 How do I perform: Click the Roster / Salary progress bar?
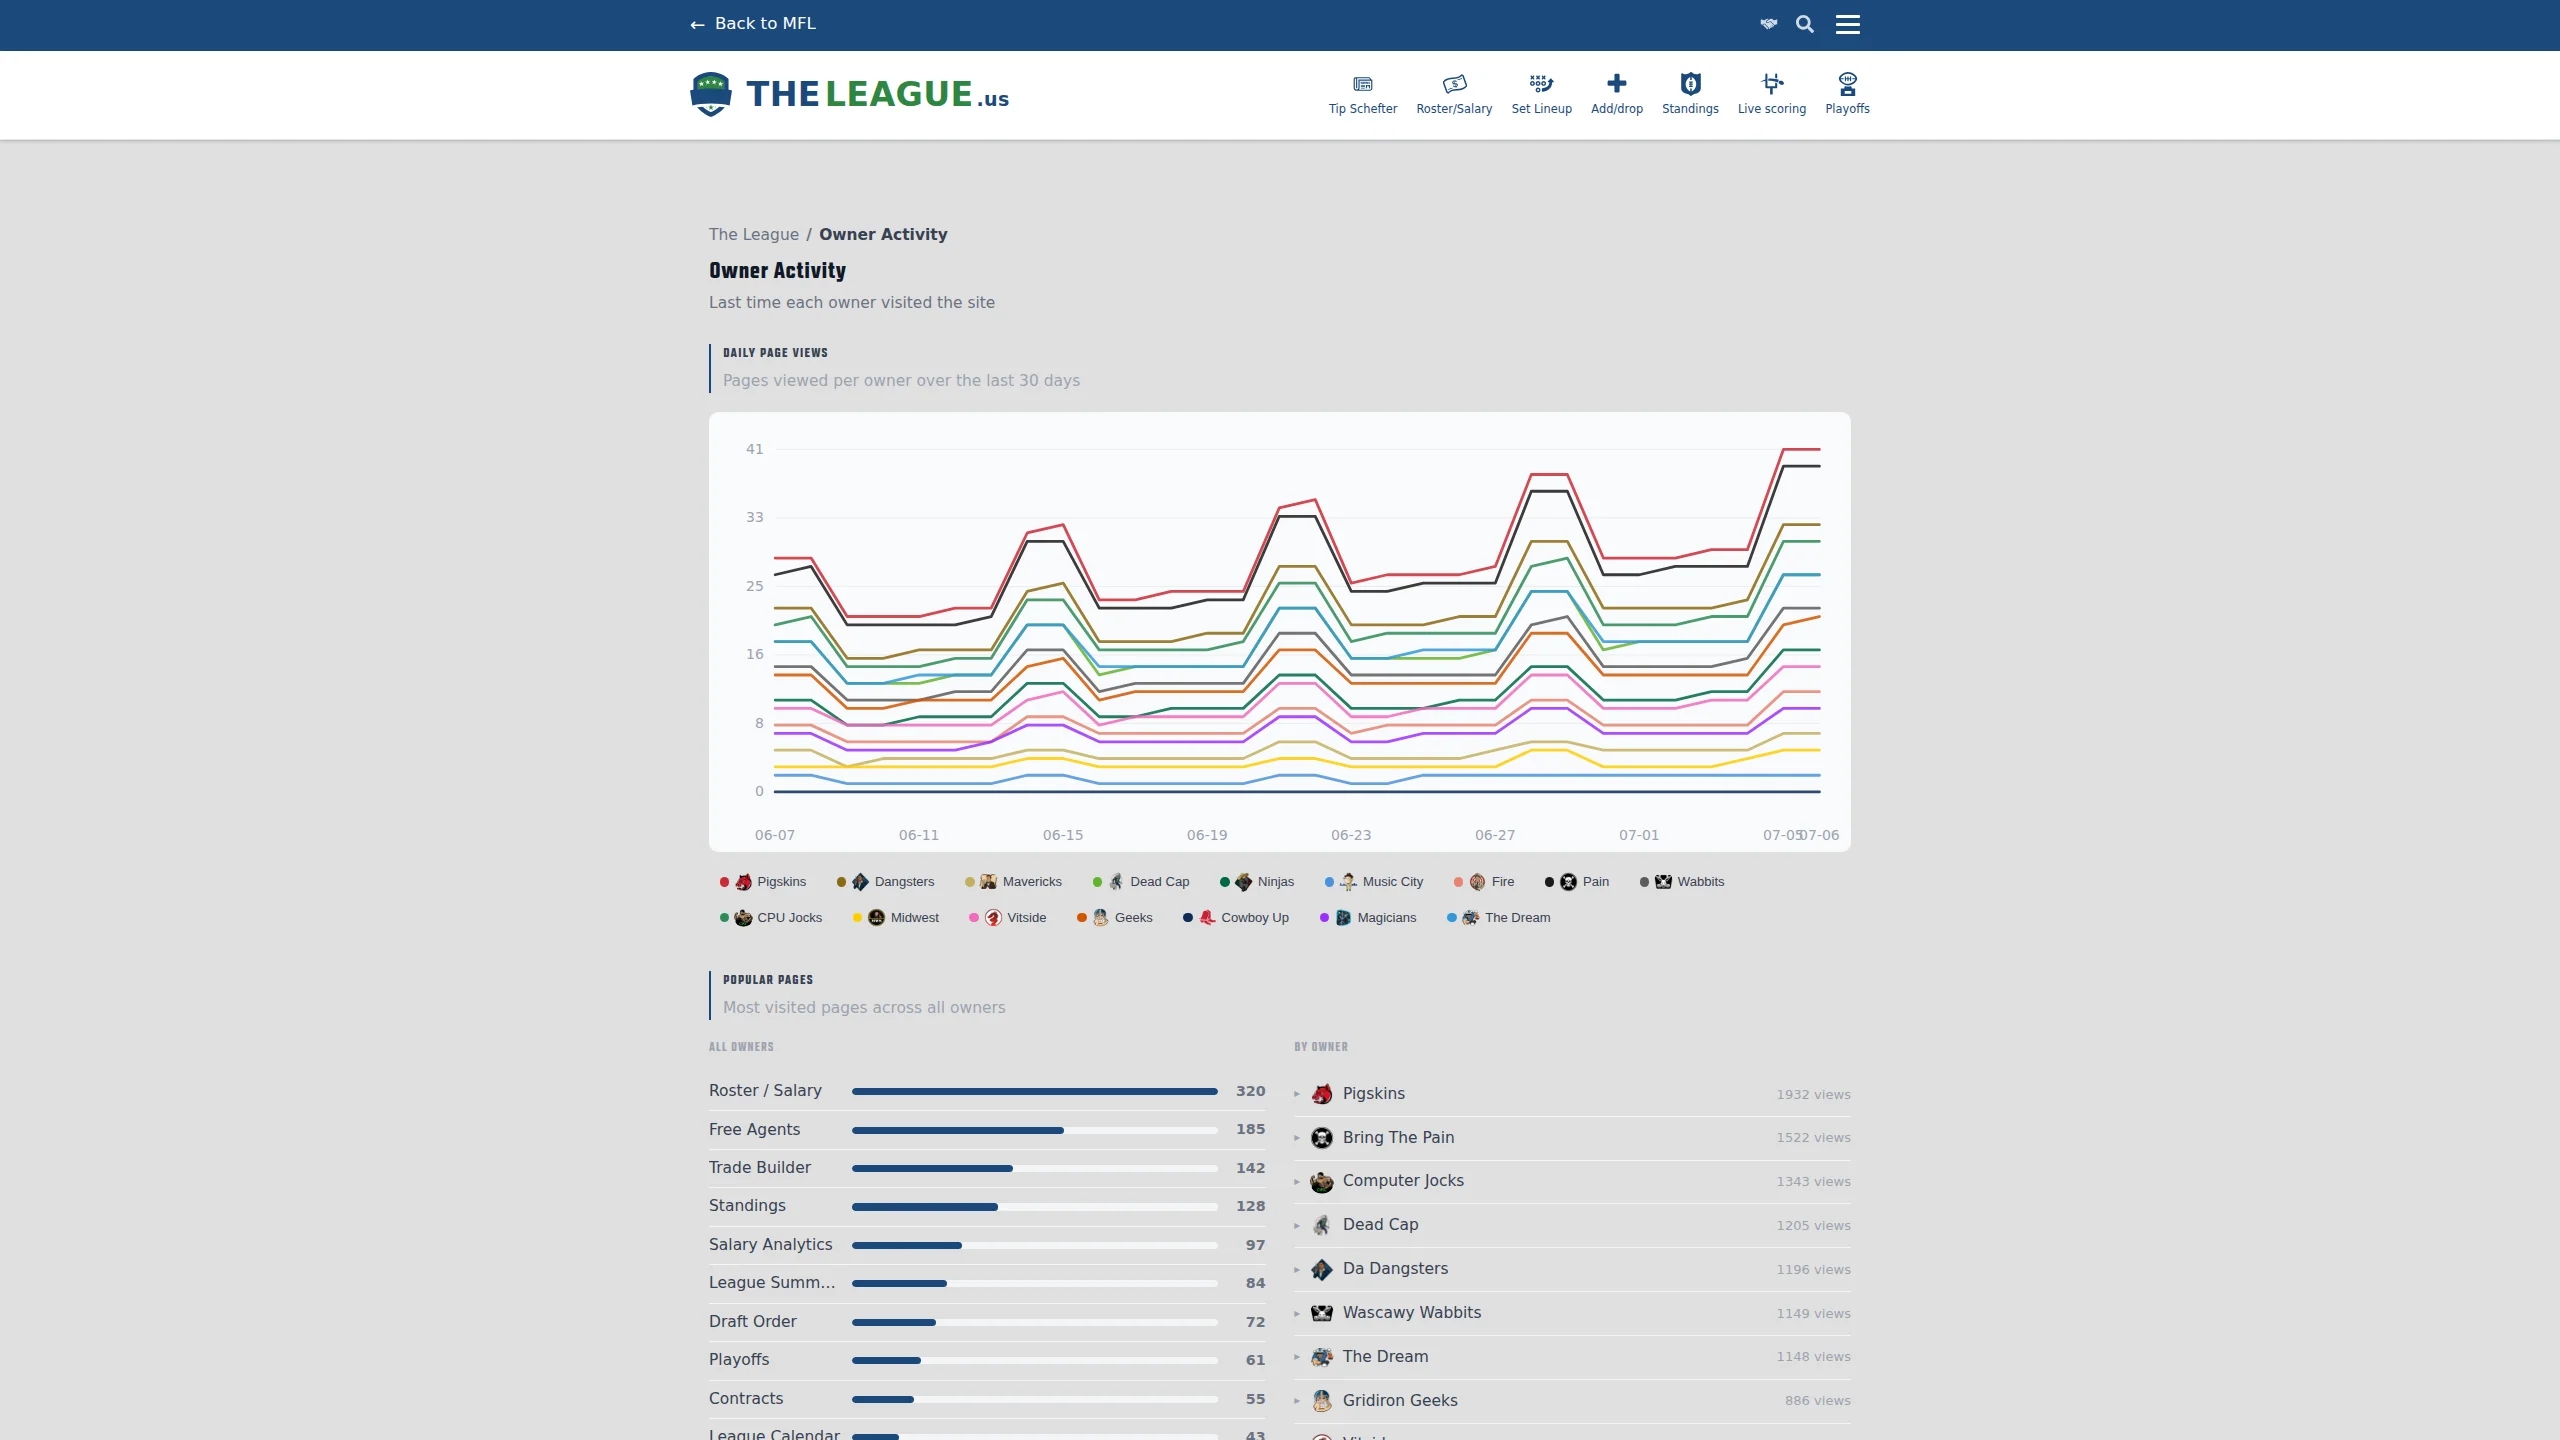(x=1034, y=1091)
